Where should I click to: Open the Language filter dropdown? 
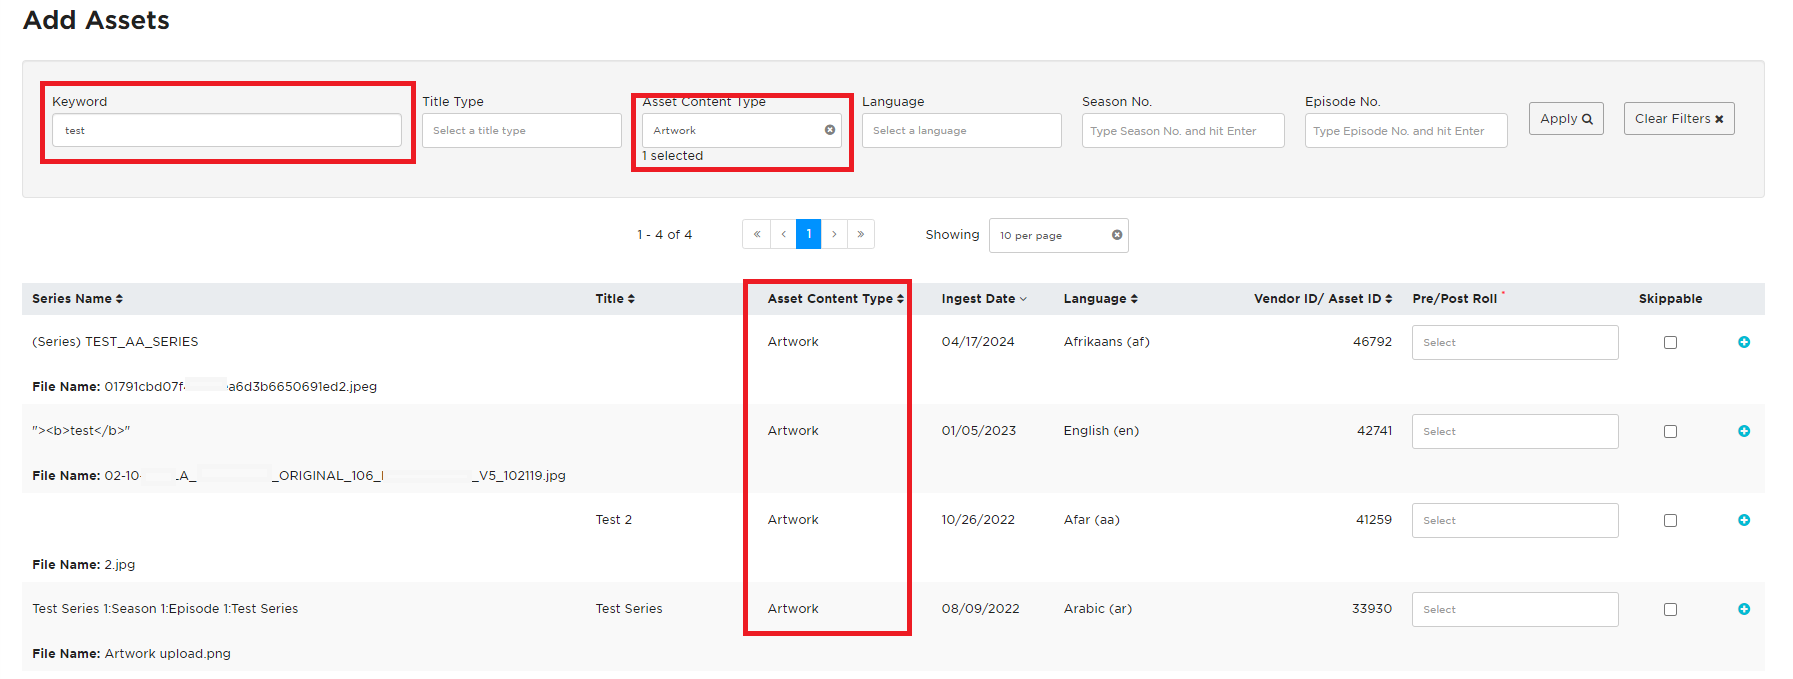point(961,130)
